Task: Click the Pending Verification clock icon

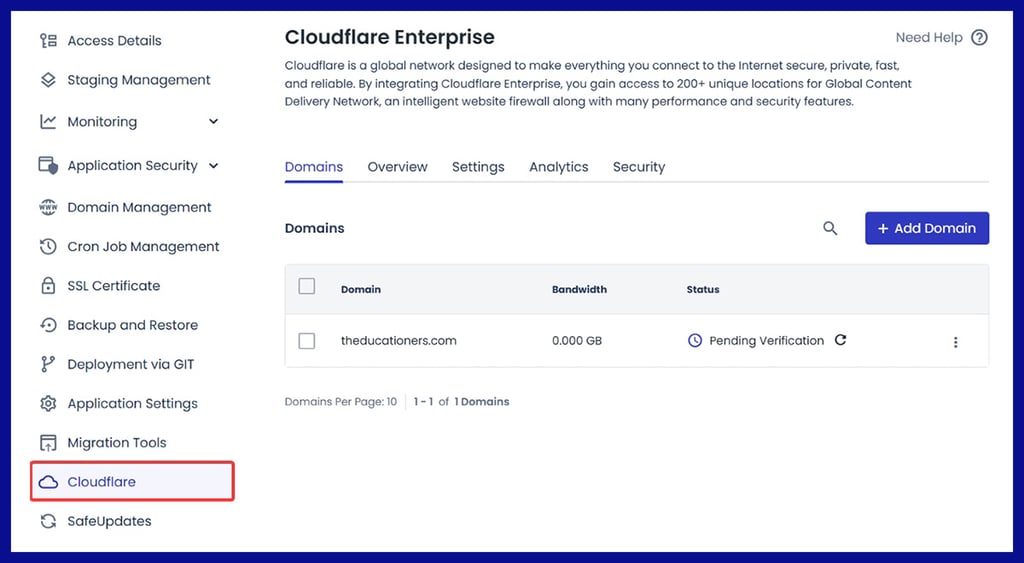Action: pyautogui.click(x=695, y=340)
